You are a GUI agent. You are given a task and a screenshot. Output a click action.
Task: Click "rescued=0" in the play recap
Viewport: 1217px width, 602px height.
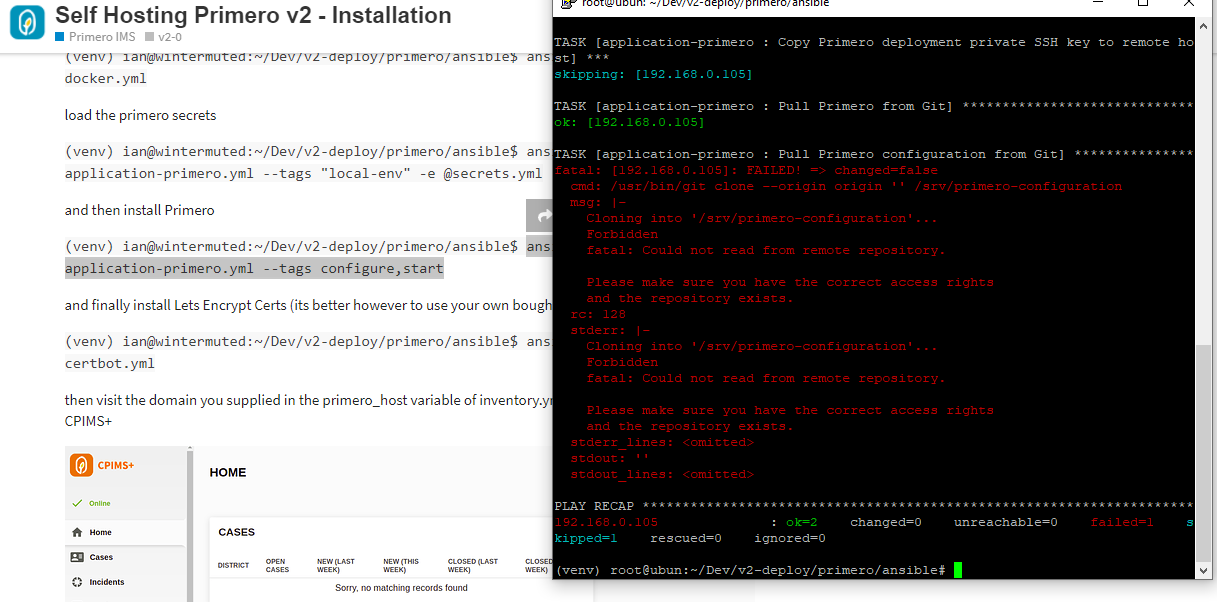[x=686, y=538]
